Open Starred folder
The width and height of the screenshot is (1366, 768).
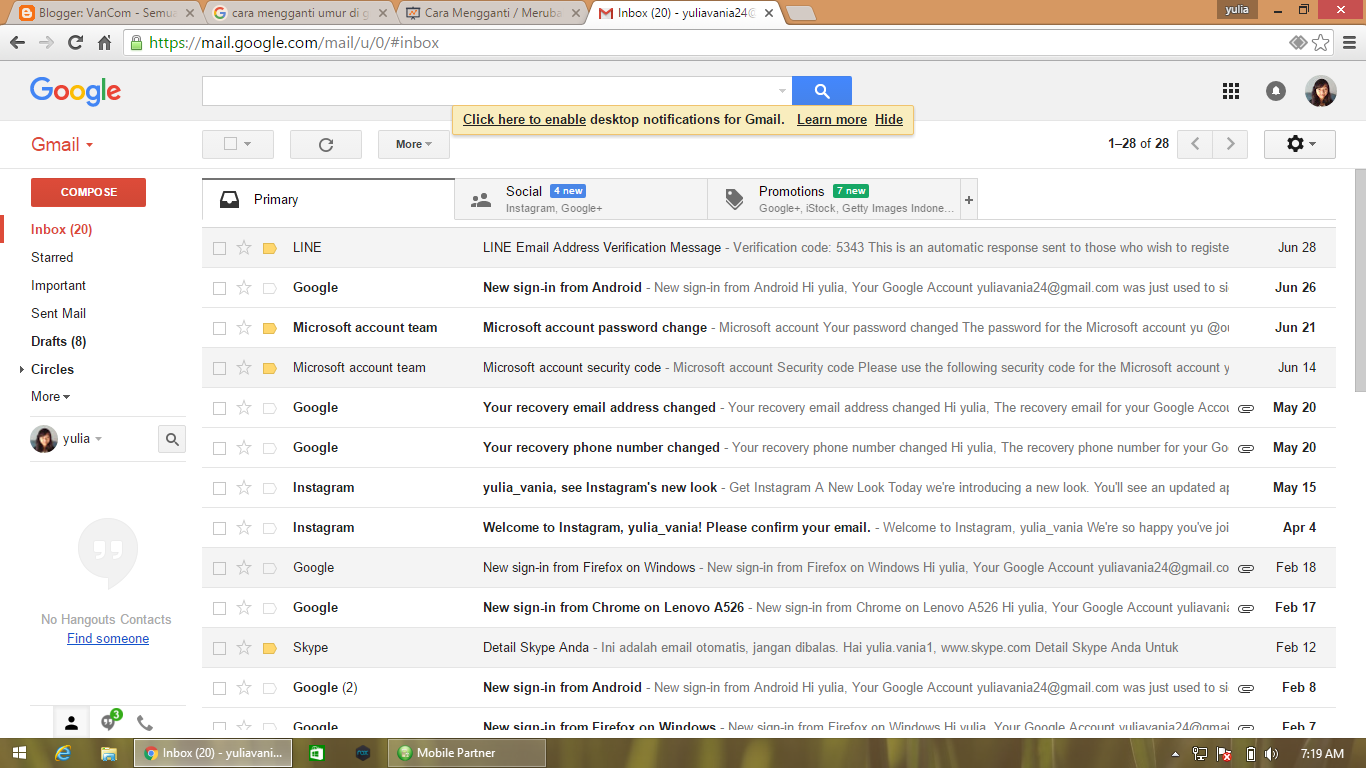tap(52, 258)
